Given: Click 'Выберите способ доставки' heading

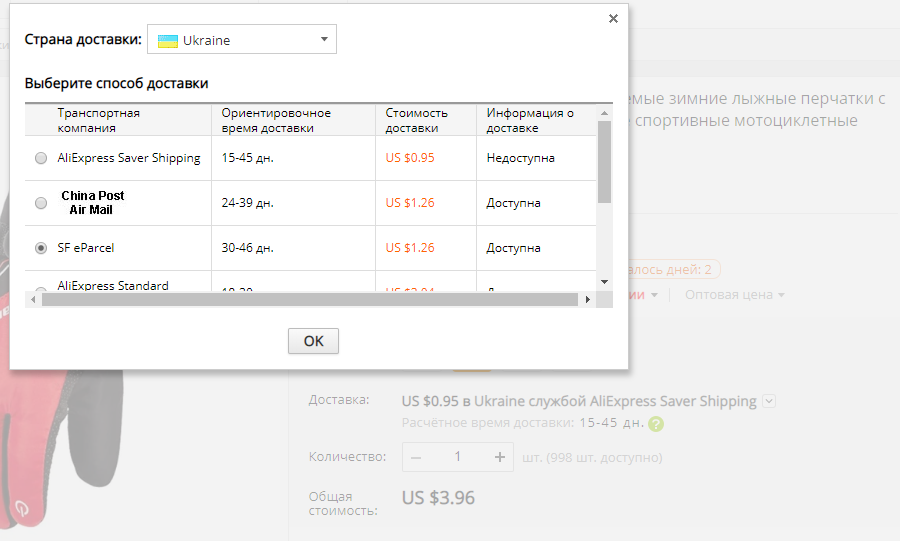Looking at the screenshot, I should coord(117,83).
